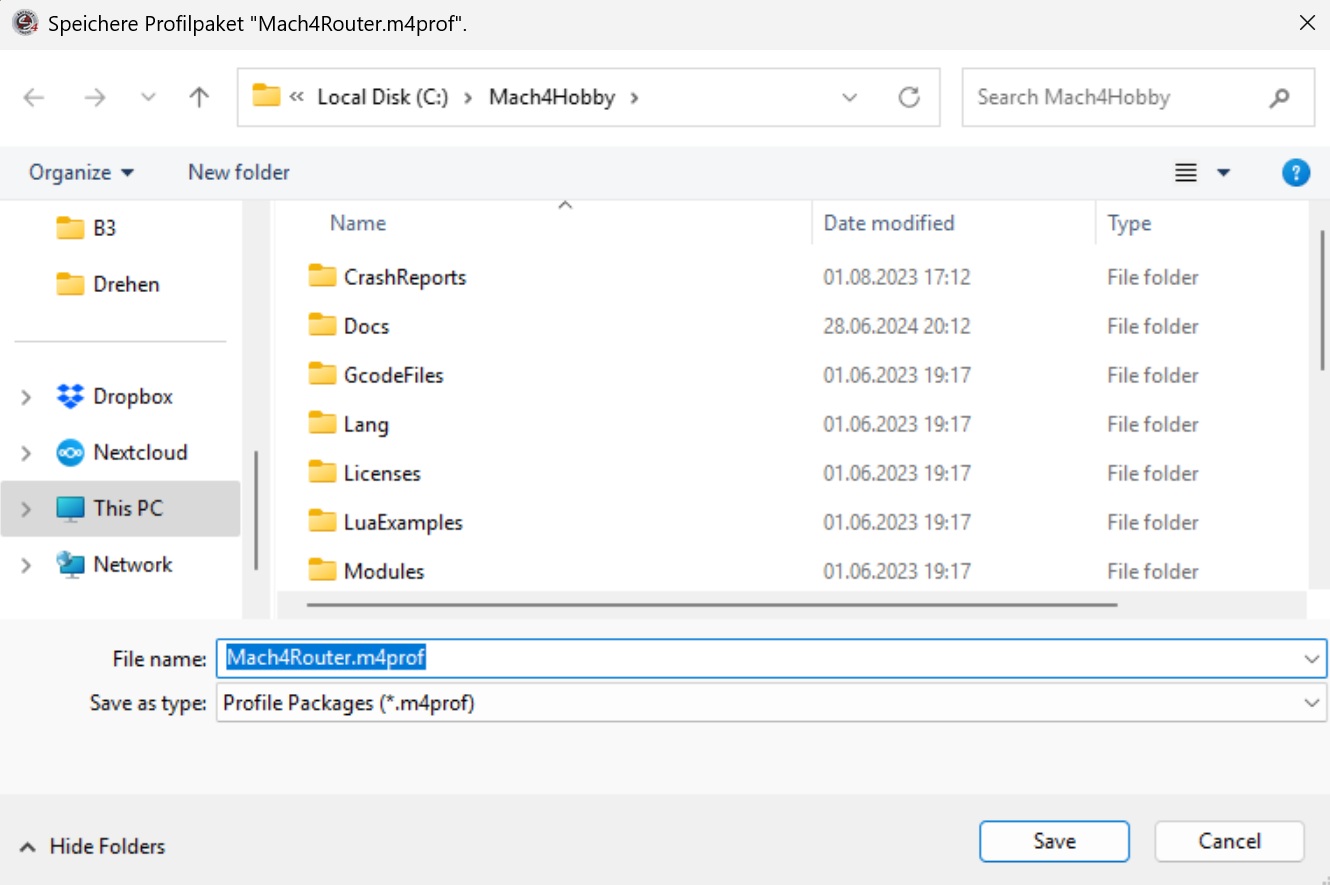This screenshot has width=1330, height=885.
Task: Select the Lang folder
Action: 366,424
